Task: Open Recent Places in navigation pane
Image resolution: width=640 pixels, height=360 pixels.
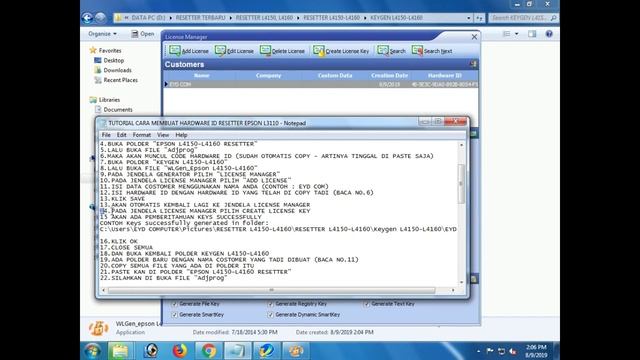Action: pos(120,80)
